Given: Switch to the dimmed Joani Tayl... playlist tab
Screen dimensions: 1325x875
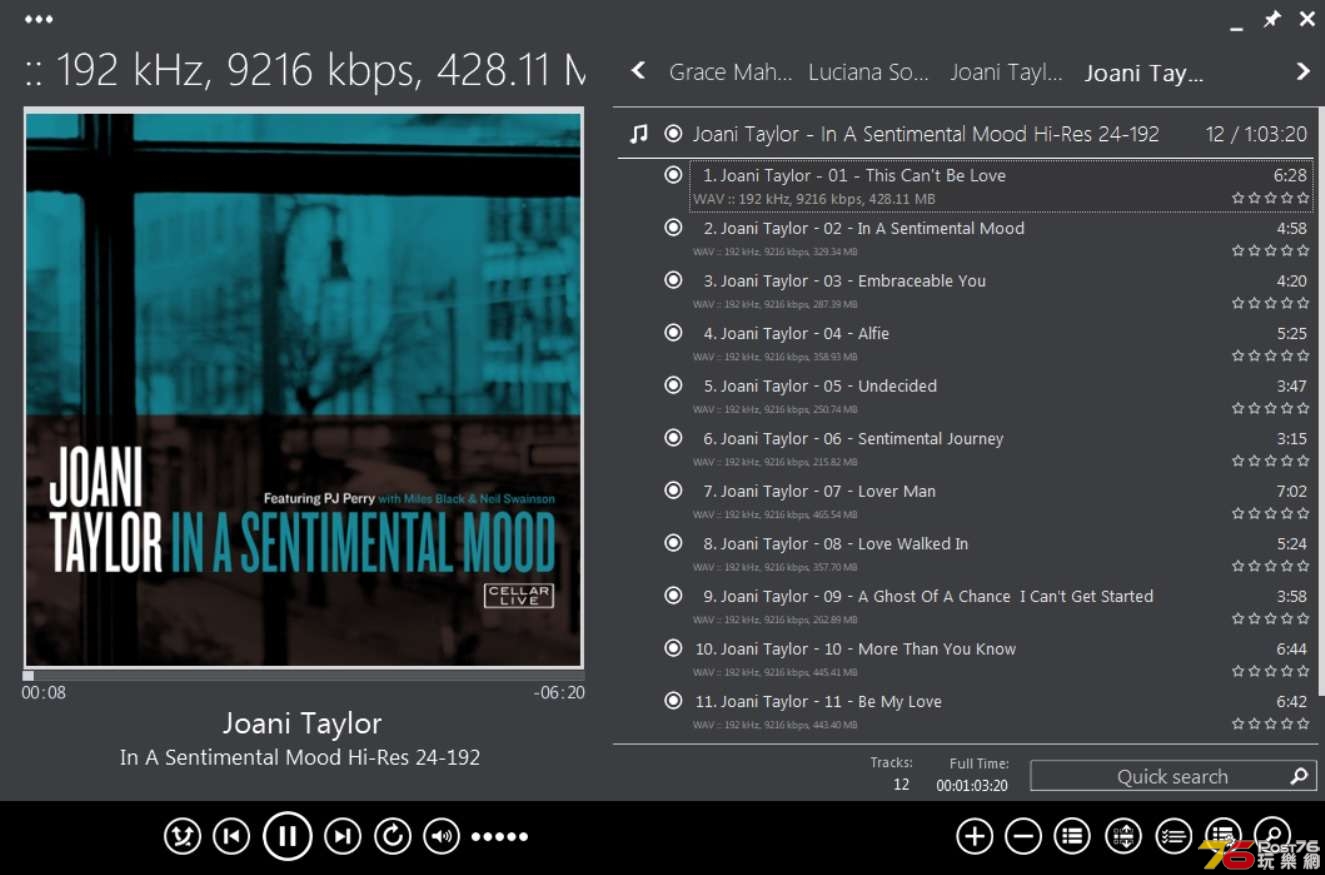Looking at the screenshot, I should [x=1006, y=73].
